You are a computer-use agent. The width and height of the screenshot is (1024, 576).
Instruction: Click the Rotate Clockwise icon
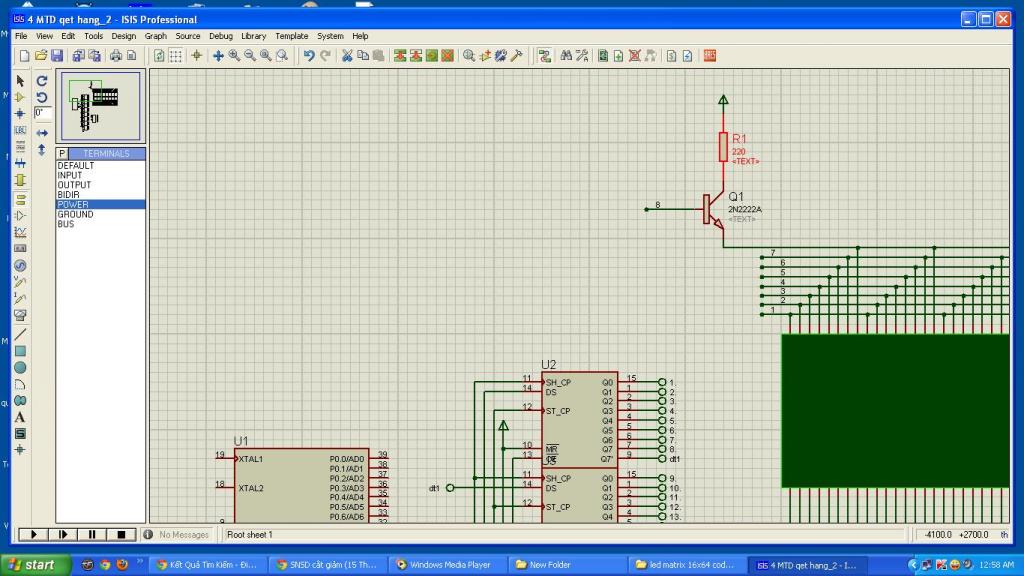42,81
